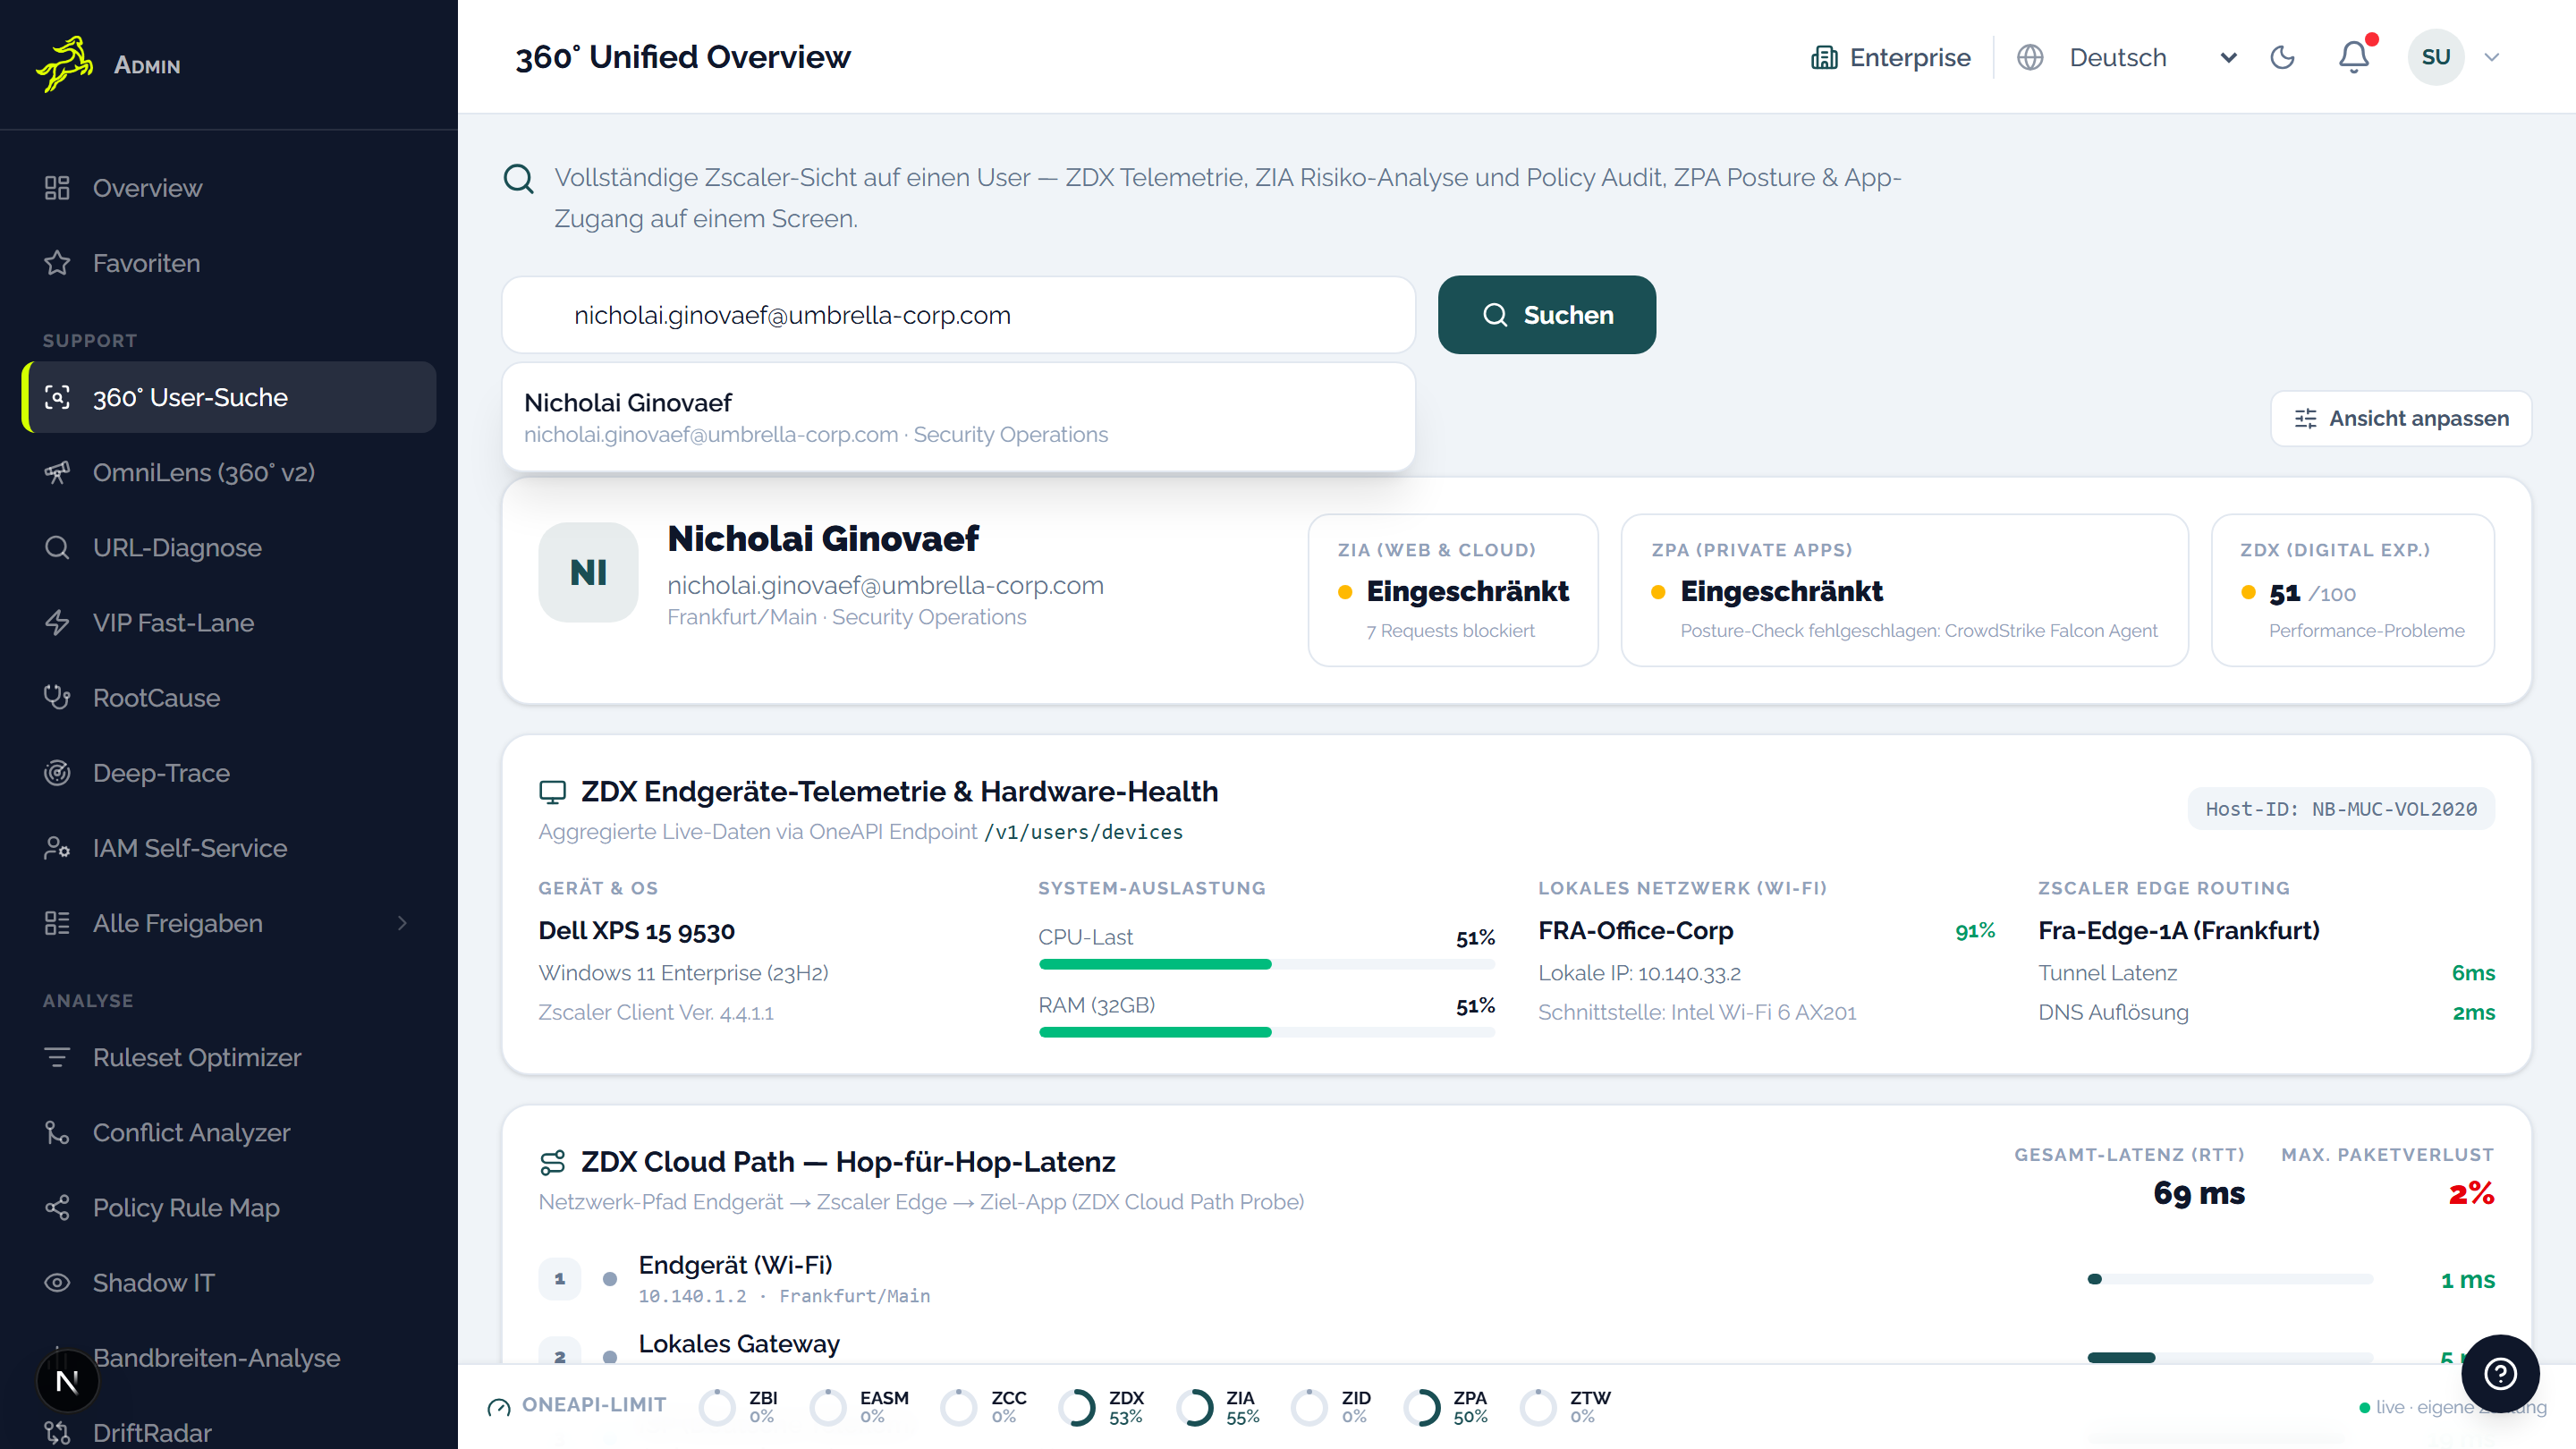Open the ZDX (Digital Exp.) score card

pyautogui.click(x=2352, y=590)
